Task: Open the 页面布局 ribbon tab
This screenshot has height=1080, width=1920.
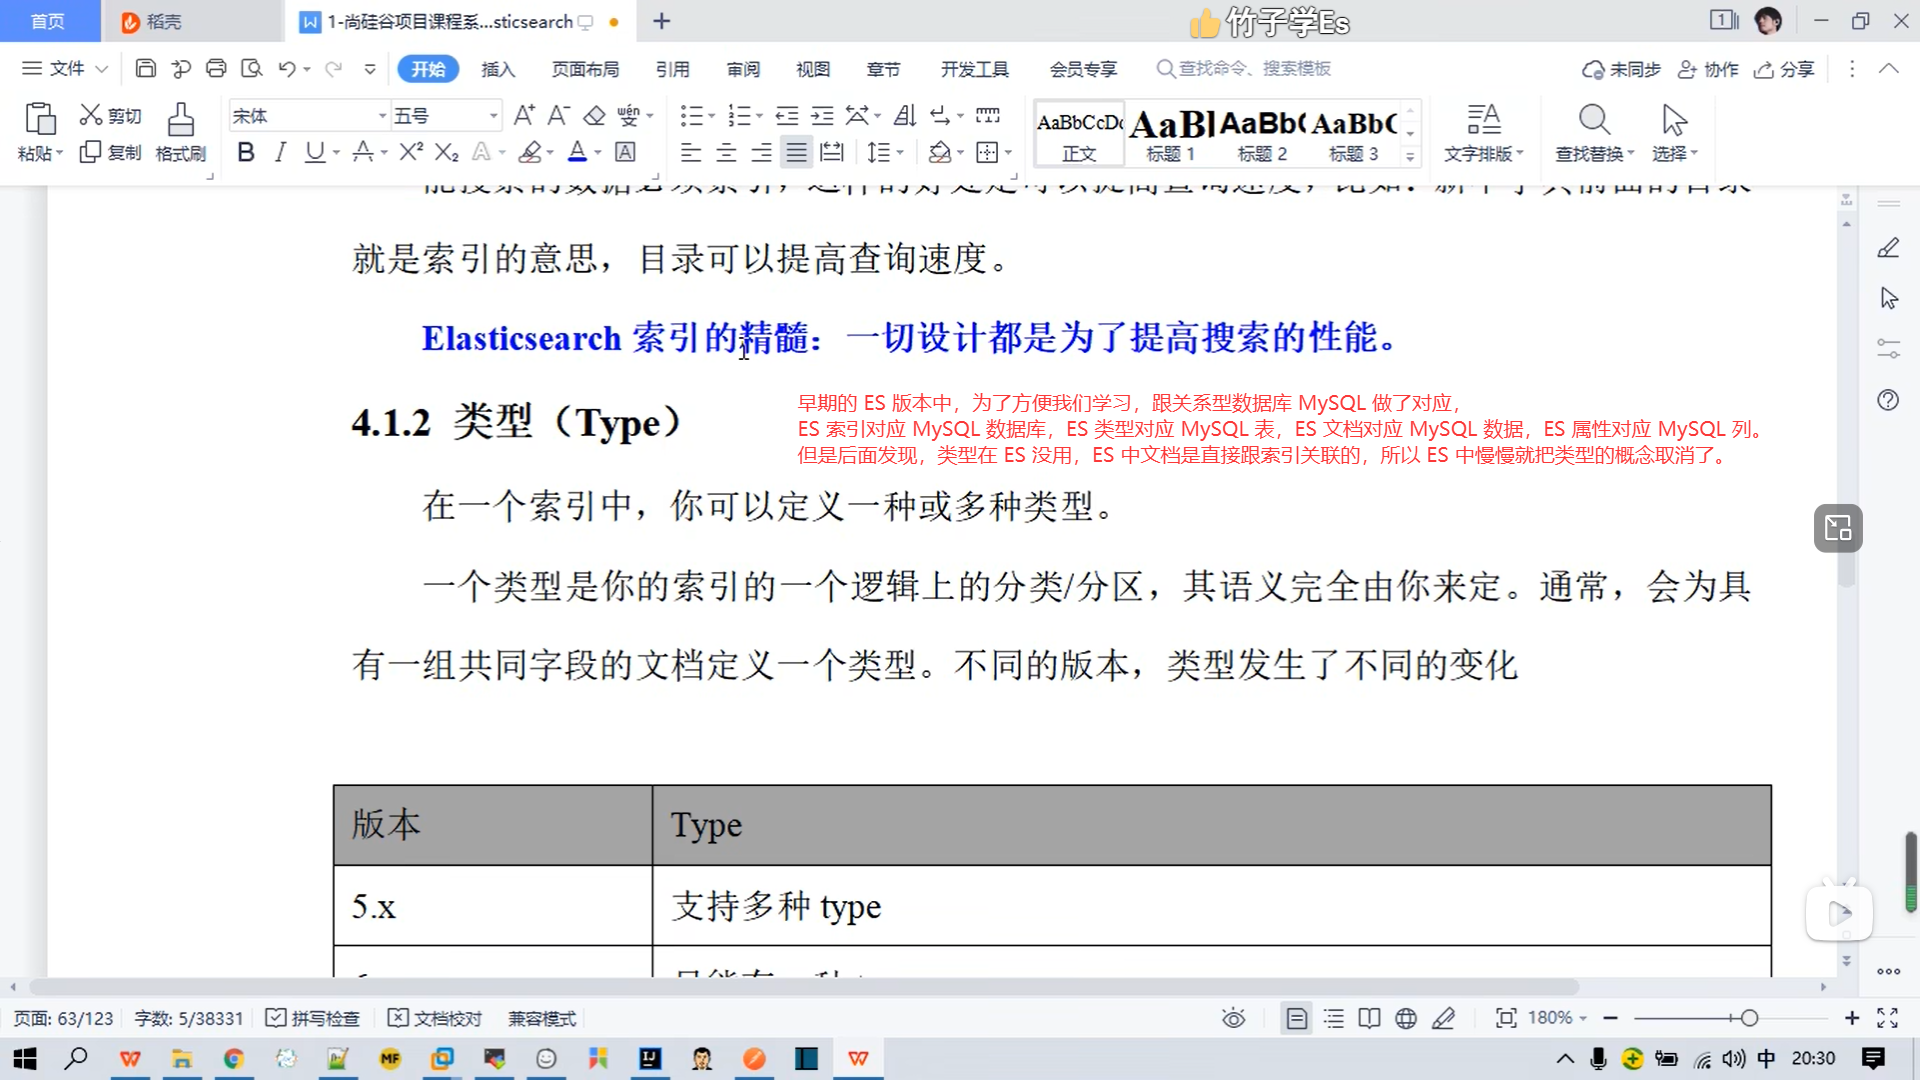Action: (585, 69)
